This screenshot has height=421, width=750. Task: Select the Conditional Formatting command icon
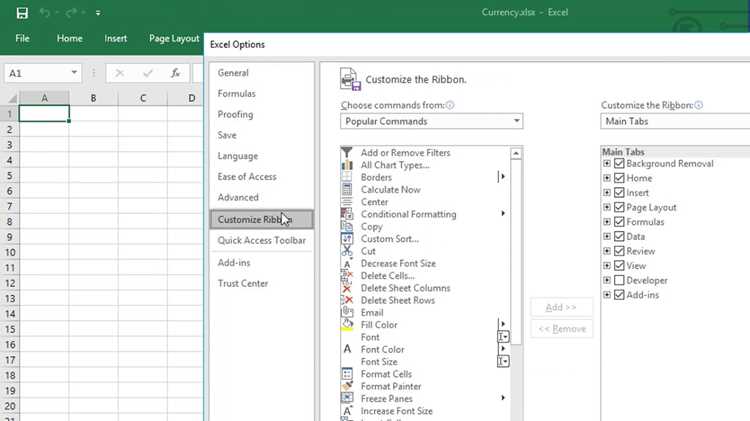pos(347,214)
